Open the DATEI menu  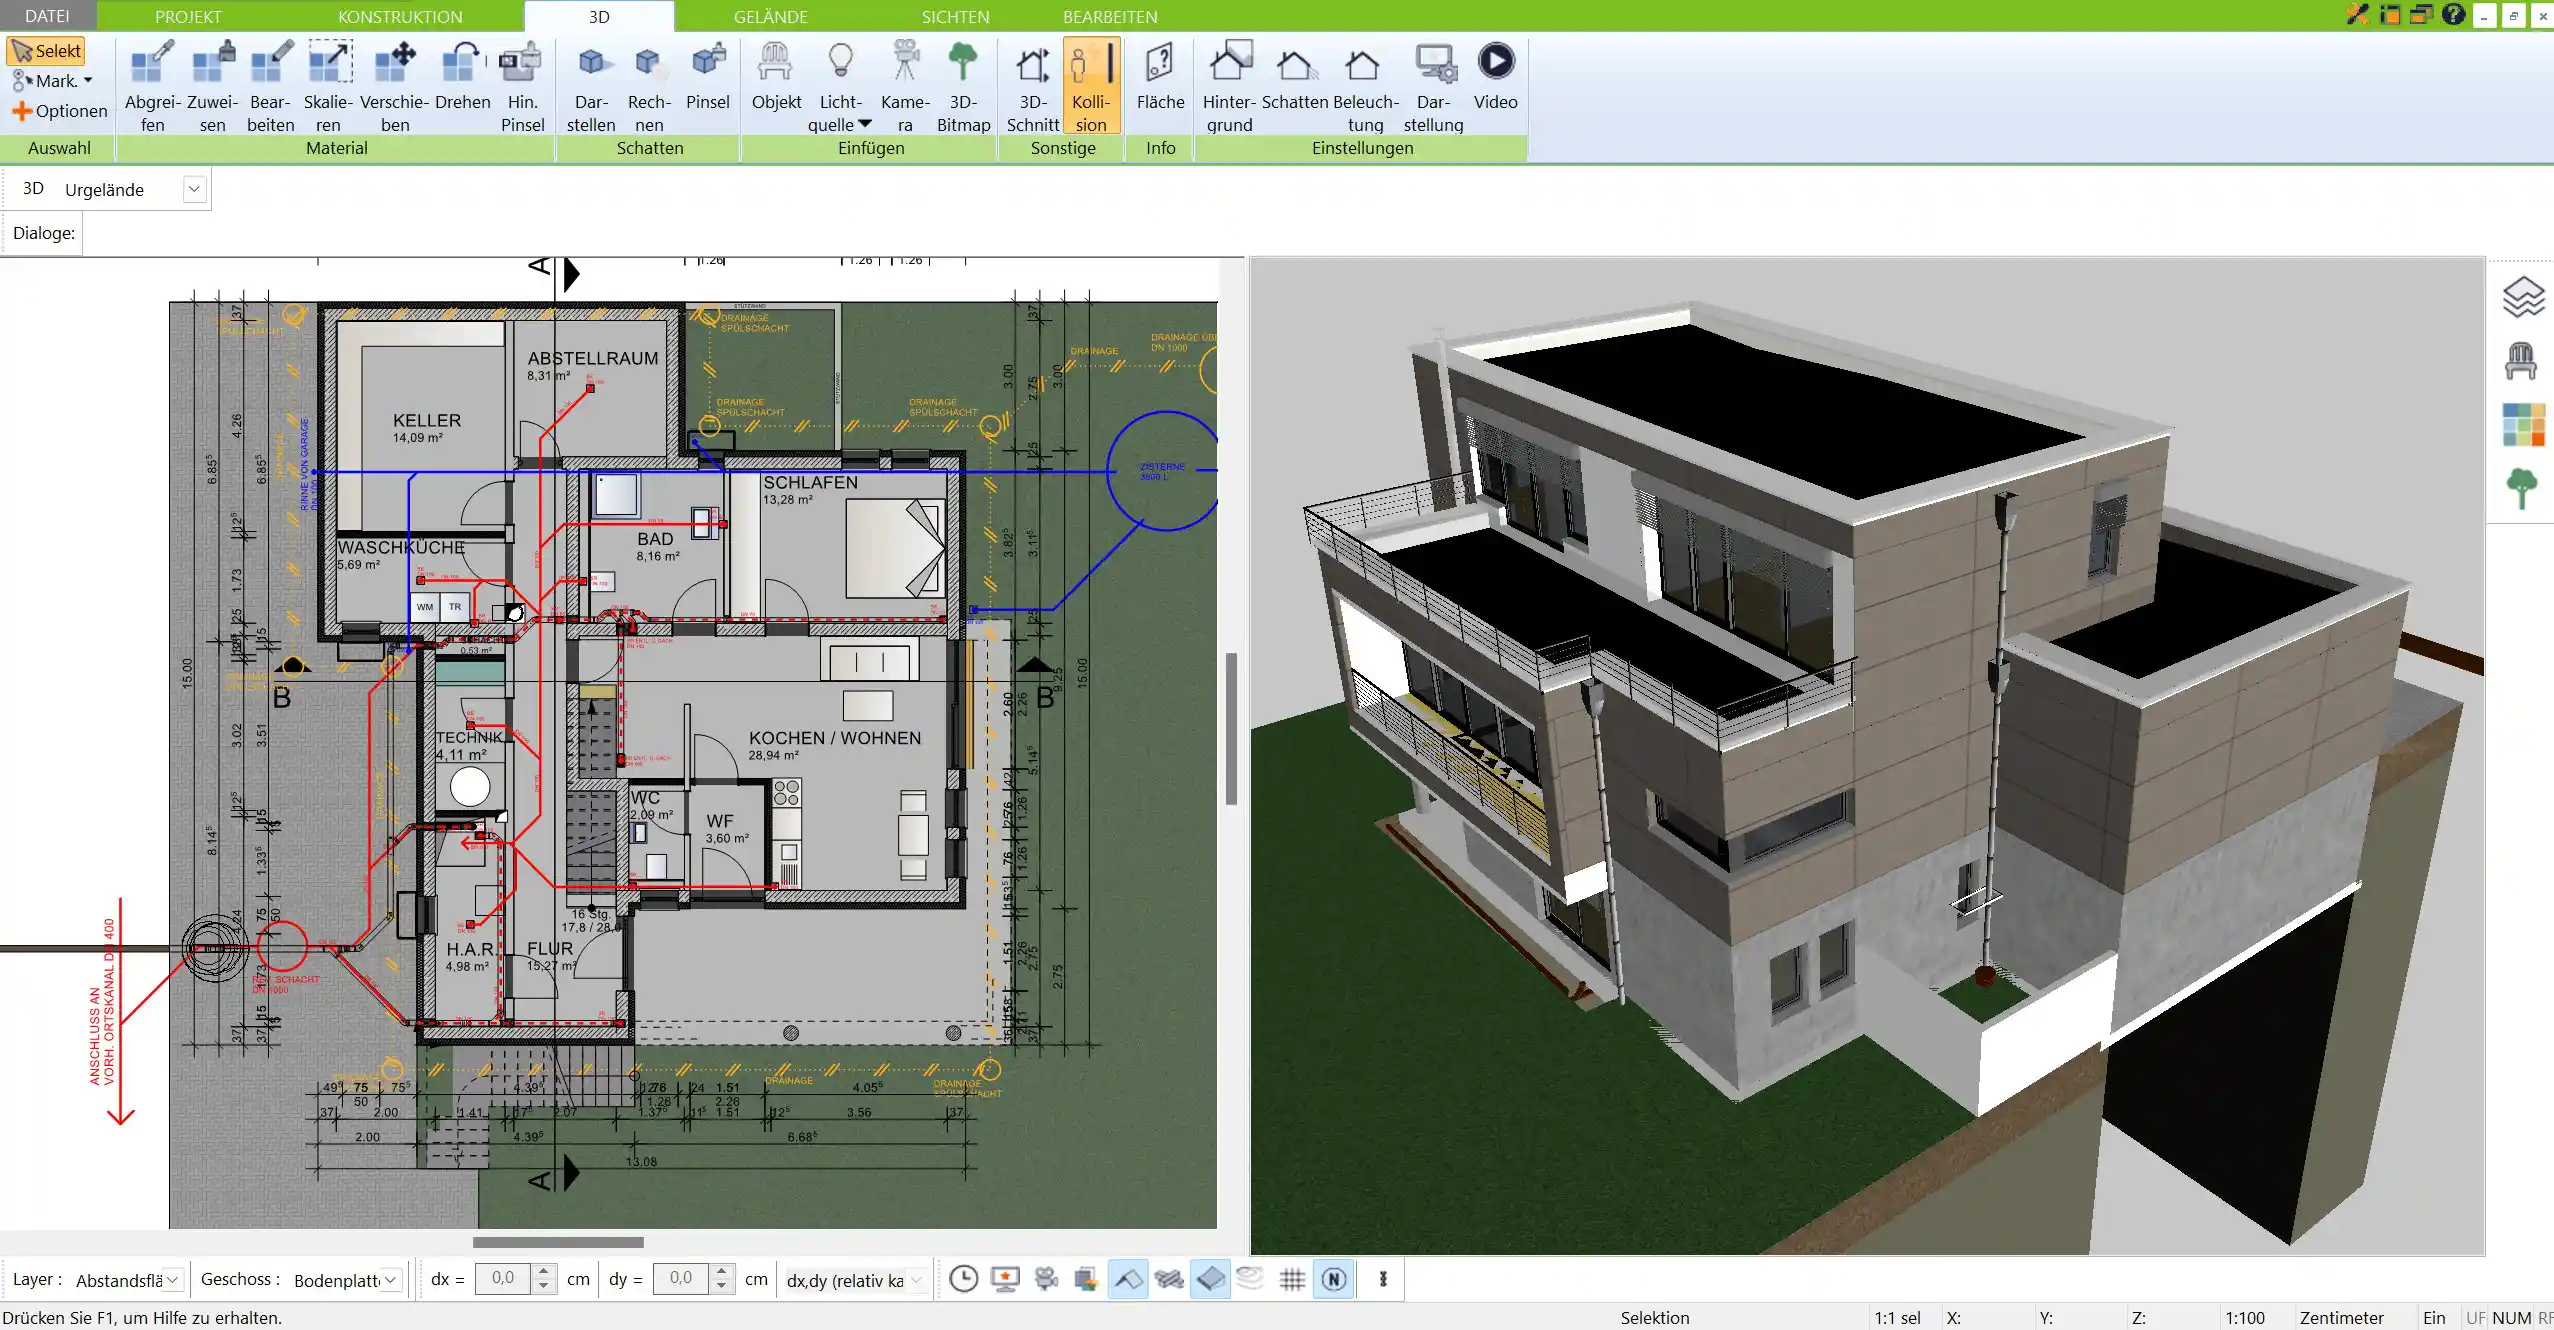coord(46,16)
